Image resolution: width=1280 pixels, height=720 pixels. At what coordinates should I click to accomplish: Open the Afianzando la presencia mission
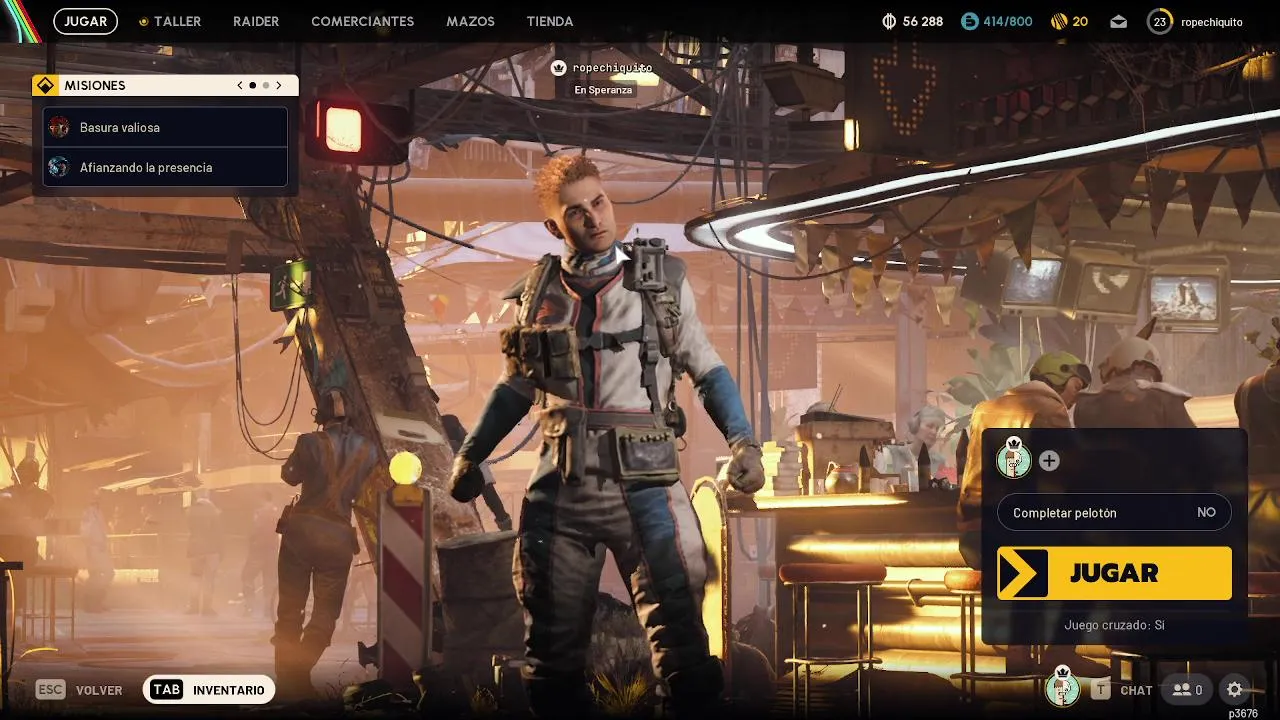point(165,167)
